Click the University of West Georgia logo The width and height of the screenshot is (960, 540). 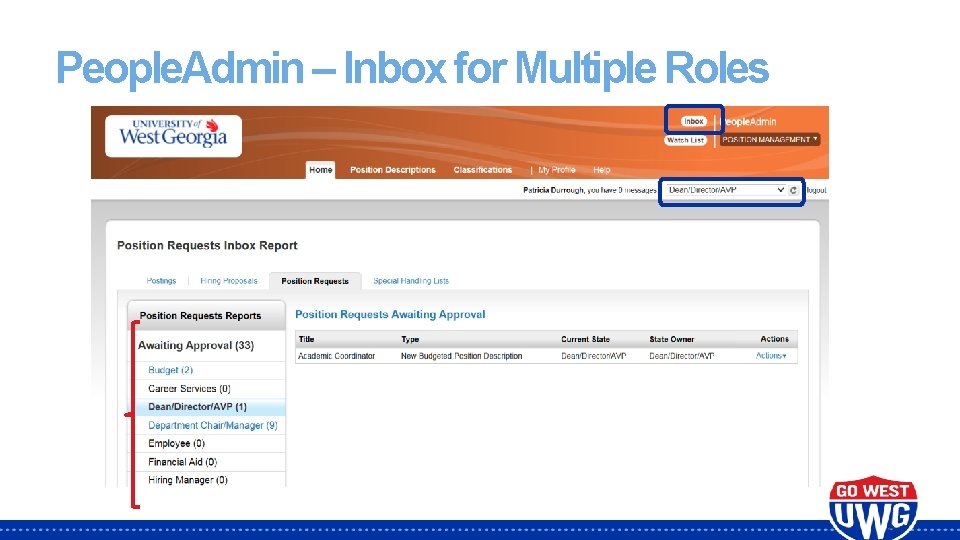point(173,136)
